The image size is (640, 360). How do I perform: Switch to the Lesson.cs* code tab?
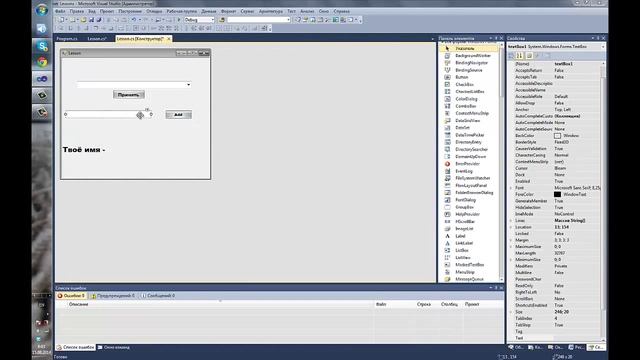(97, 39)
